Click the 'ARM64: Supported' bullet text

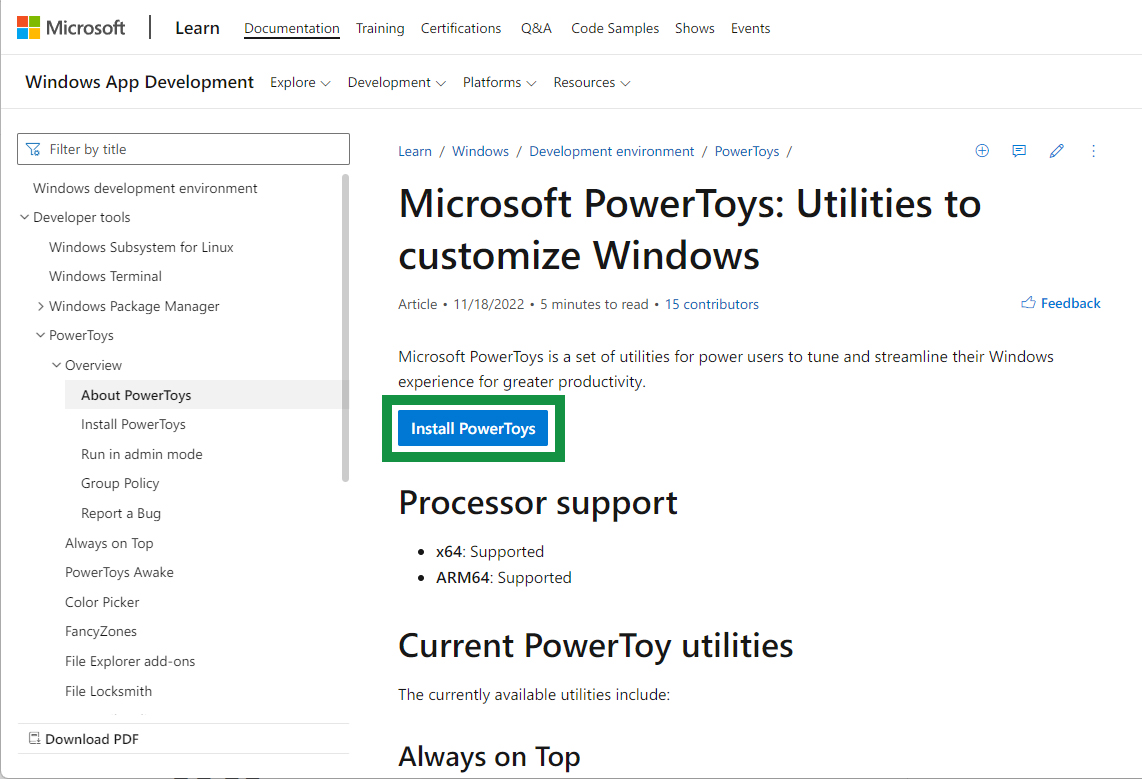503,577
